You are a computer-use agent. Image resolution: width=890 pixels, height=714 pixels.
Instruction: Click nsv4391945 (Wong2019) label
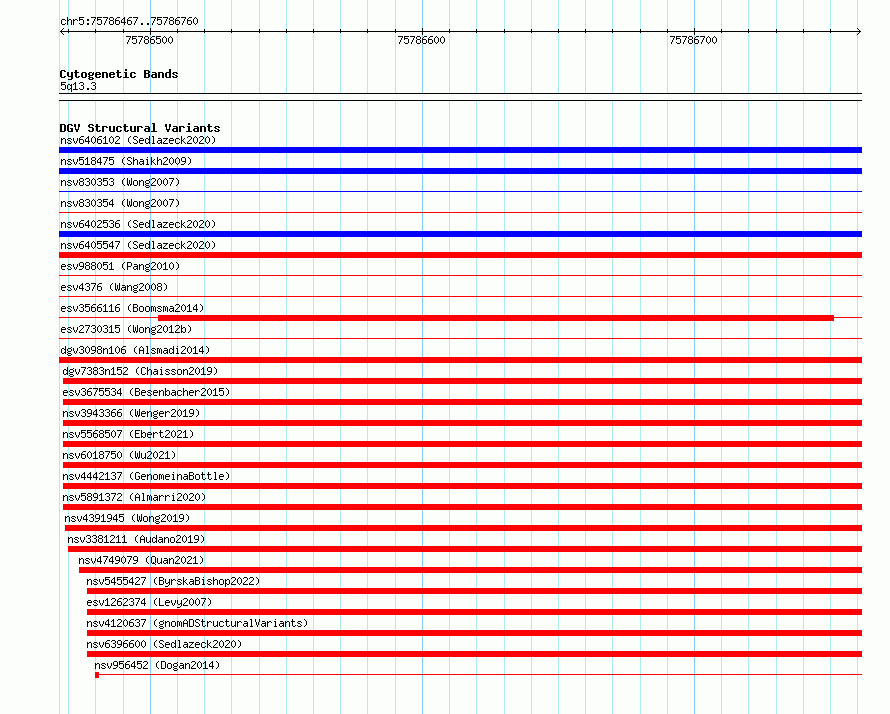point(127,518)
